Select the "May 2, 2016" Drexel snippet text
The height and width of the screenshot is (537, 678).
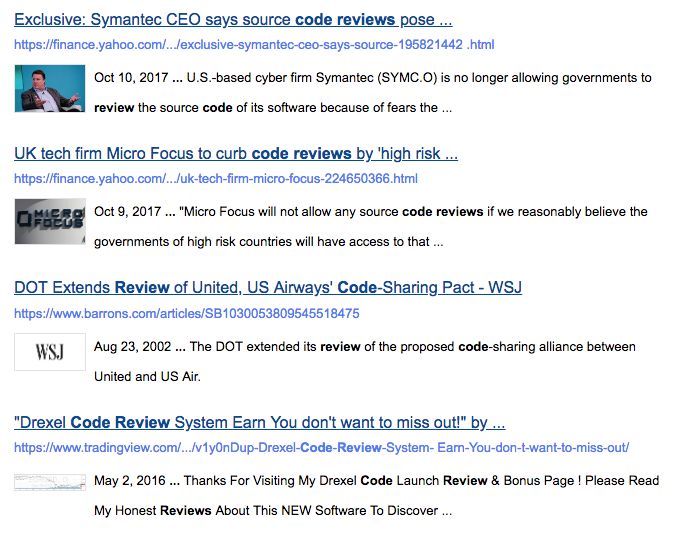[x=377, y=495]
